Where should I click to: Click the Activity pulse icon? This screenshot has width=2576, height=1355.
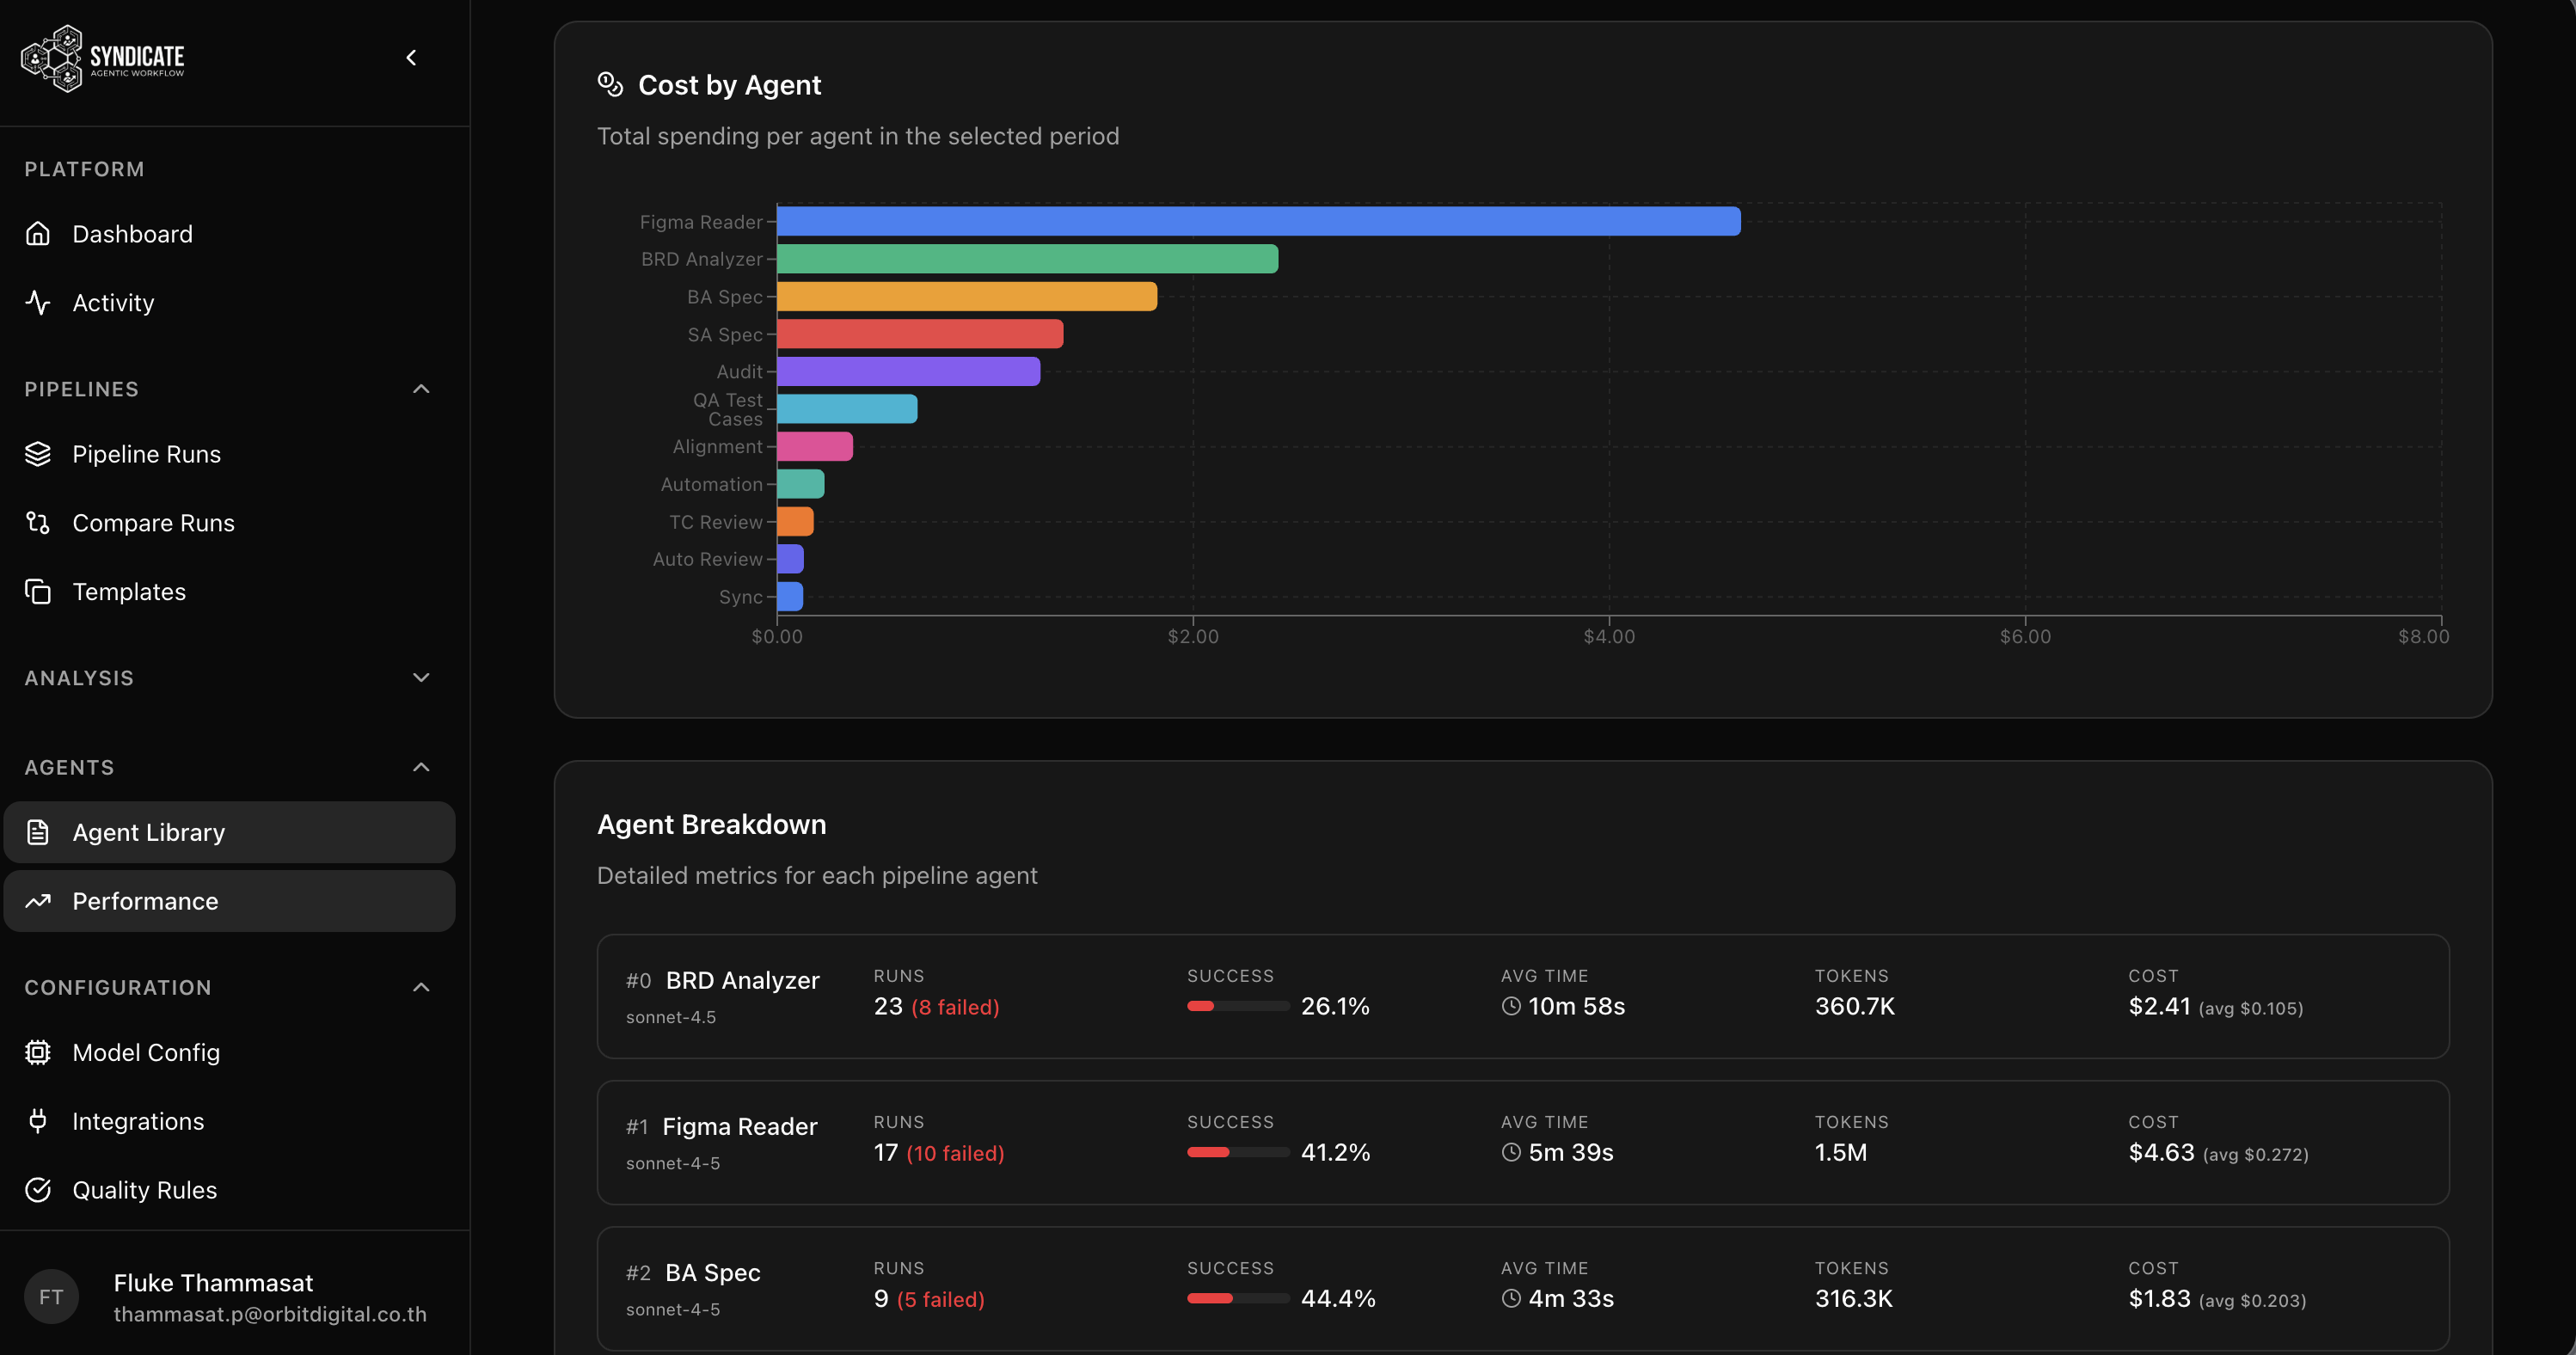pyautogui.click(x=38, y=302)
